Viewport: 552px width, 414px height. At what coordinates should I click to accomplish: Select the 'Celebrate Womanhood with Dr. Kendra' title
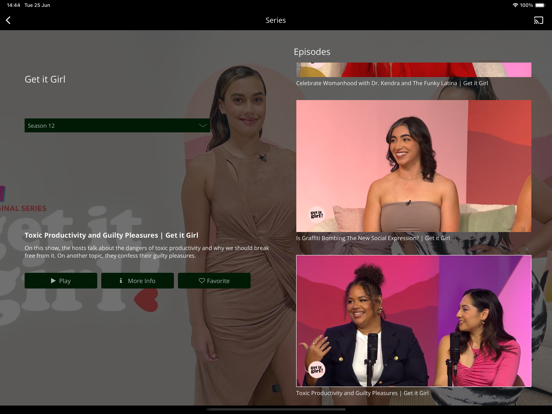pos(392,83)
